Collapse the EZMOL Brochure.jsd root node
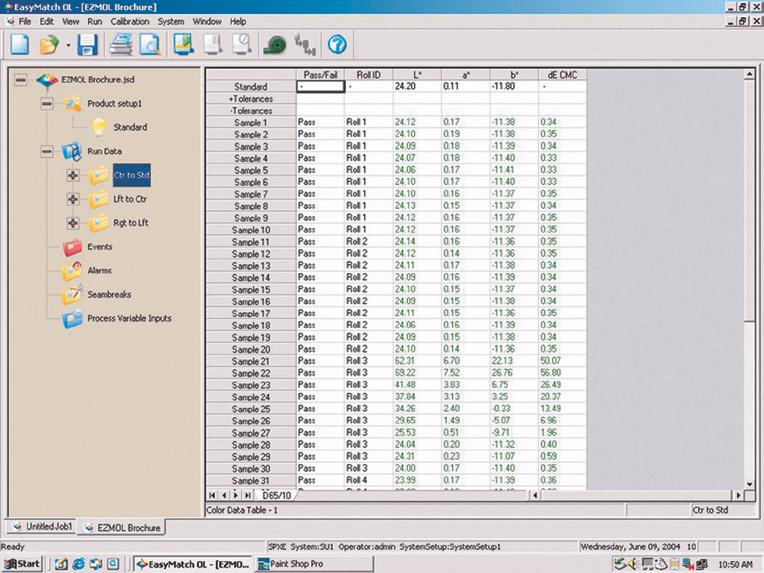 (20, 79)
